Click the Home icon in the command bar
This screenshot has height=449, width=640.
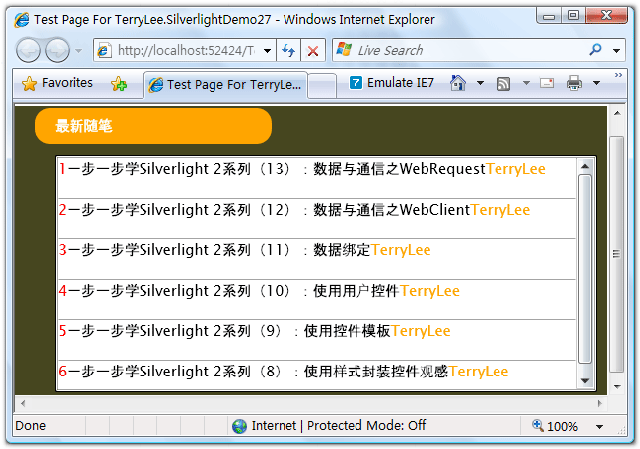(x=458, y=84)
